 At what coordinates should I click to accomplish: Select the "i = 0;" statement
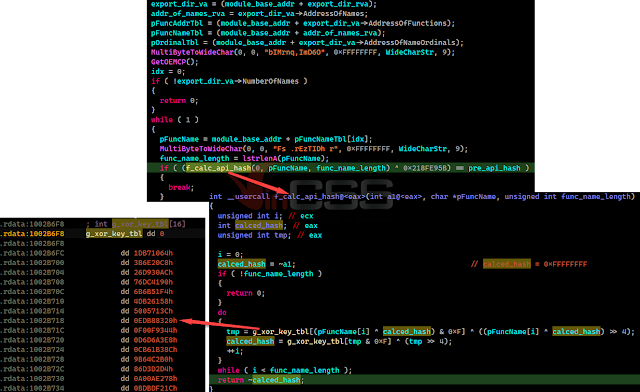[230, 254]
